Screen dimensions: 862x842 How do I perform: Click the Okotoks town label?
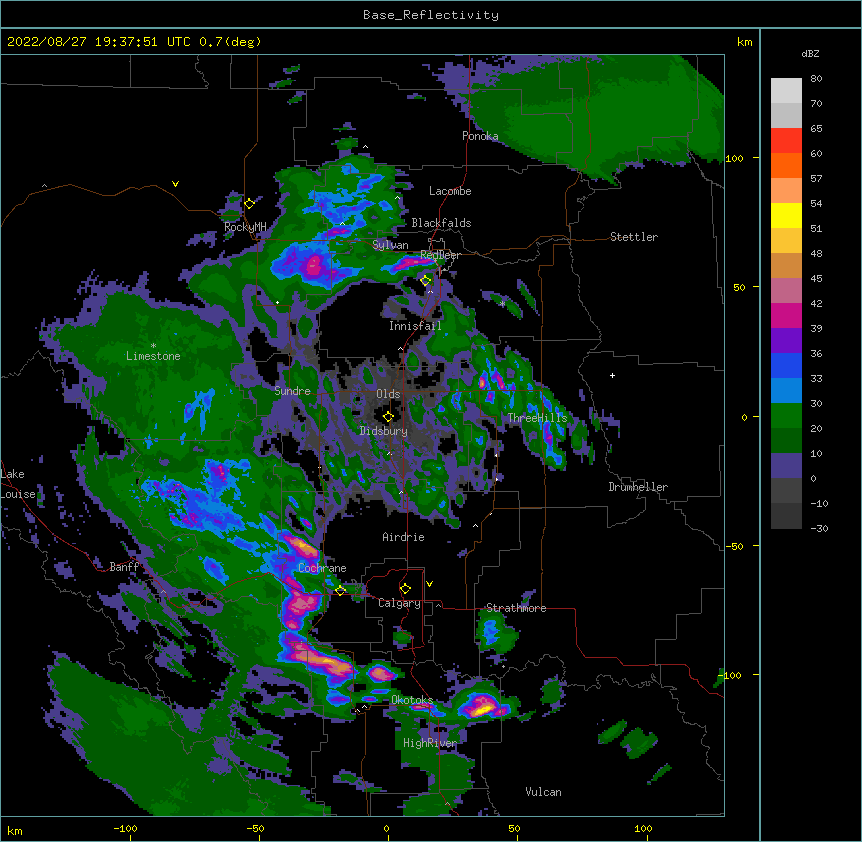[412, 700]
